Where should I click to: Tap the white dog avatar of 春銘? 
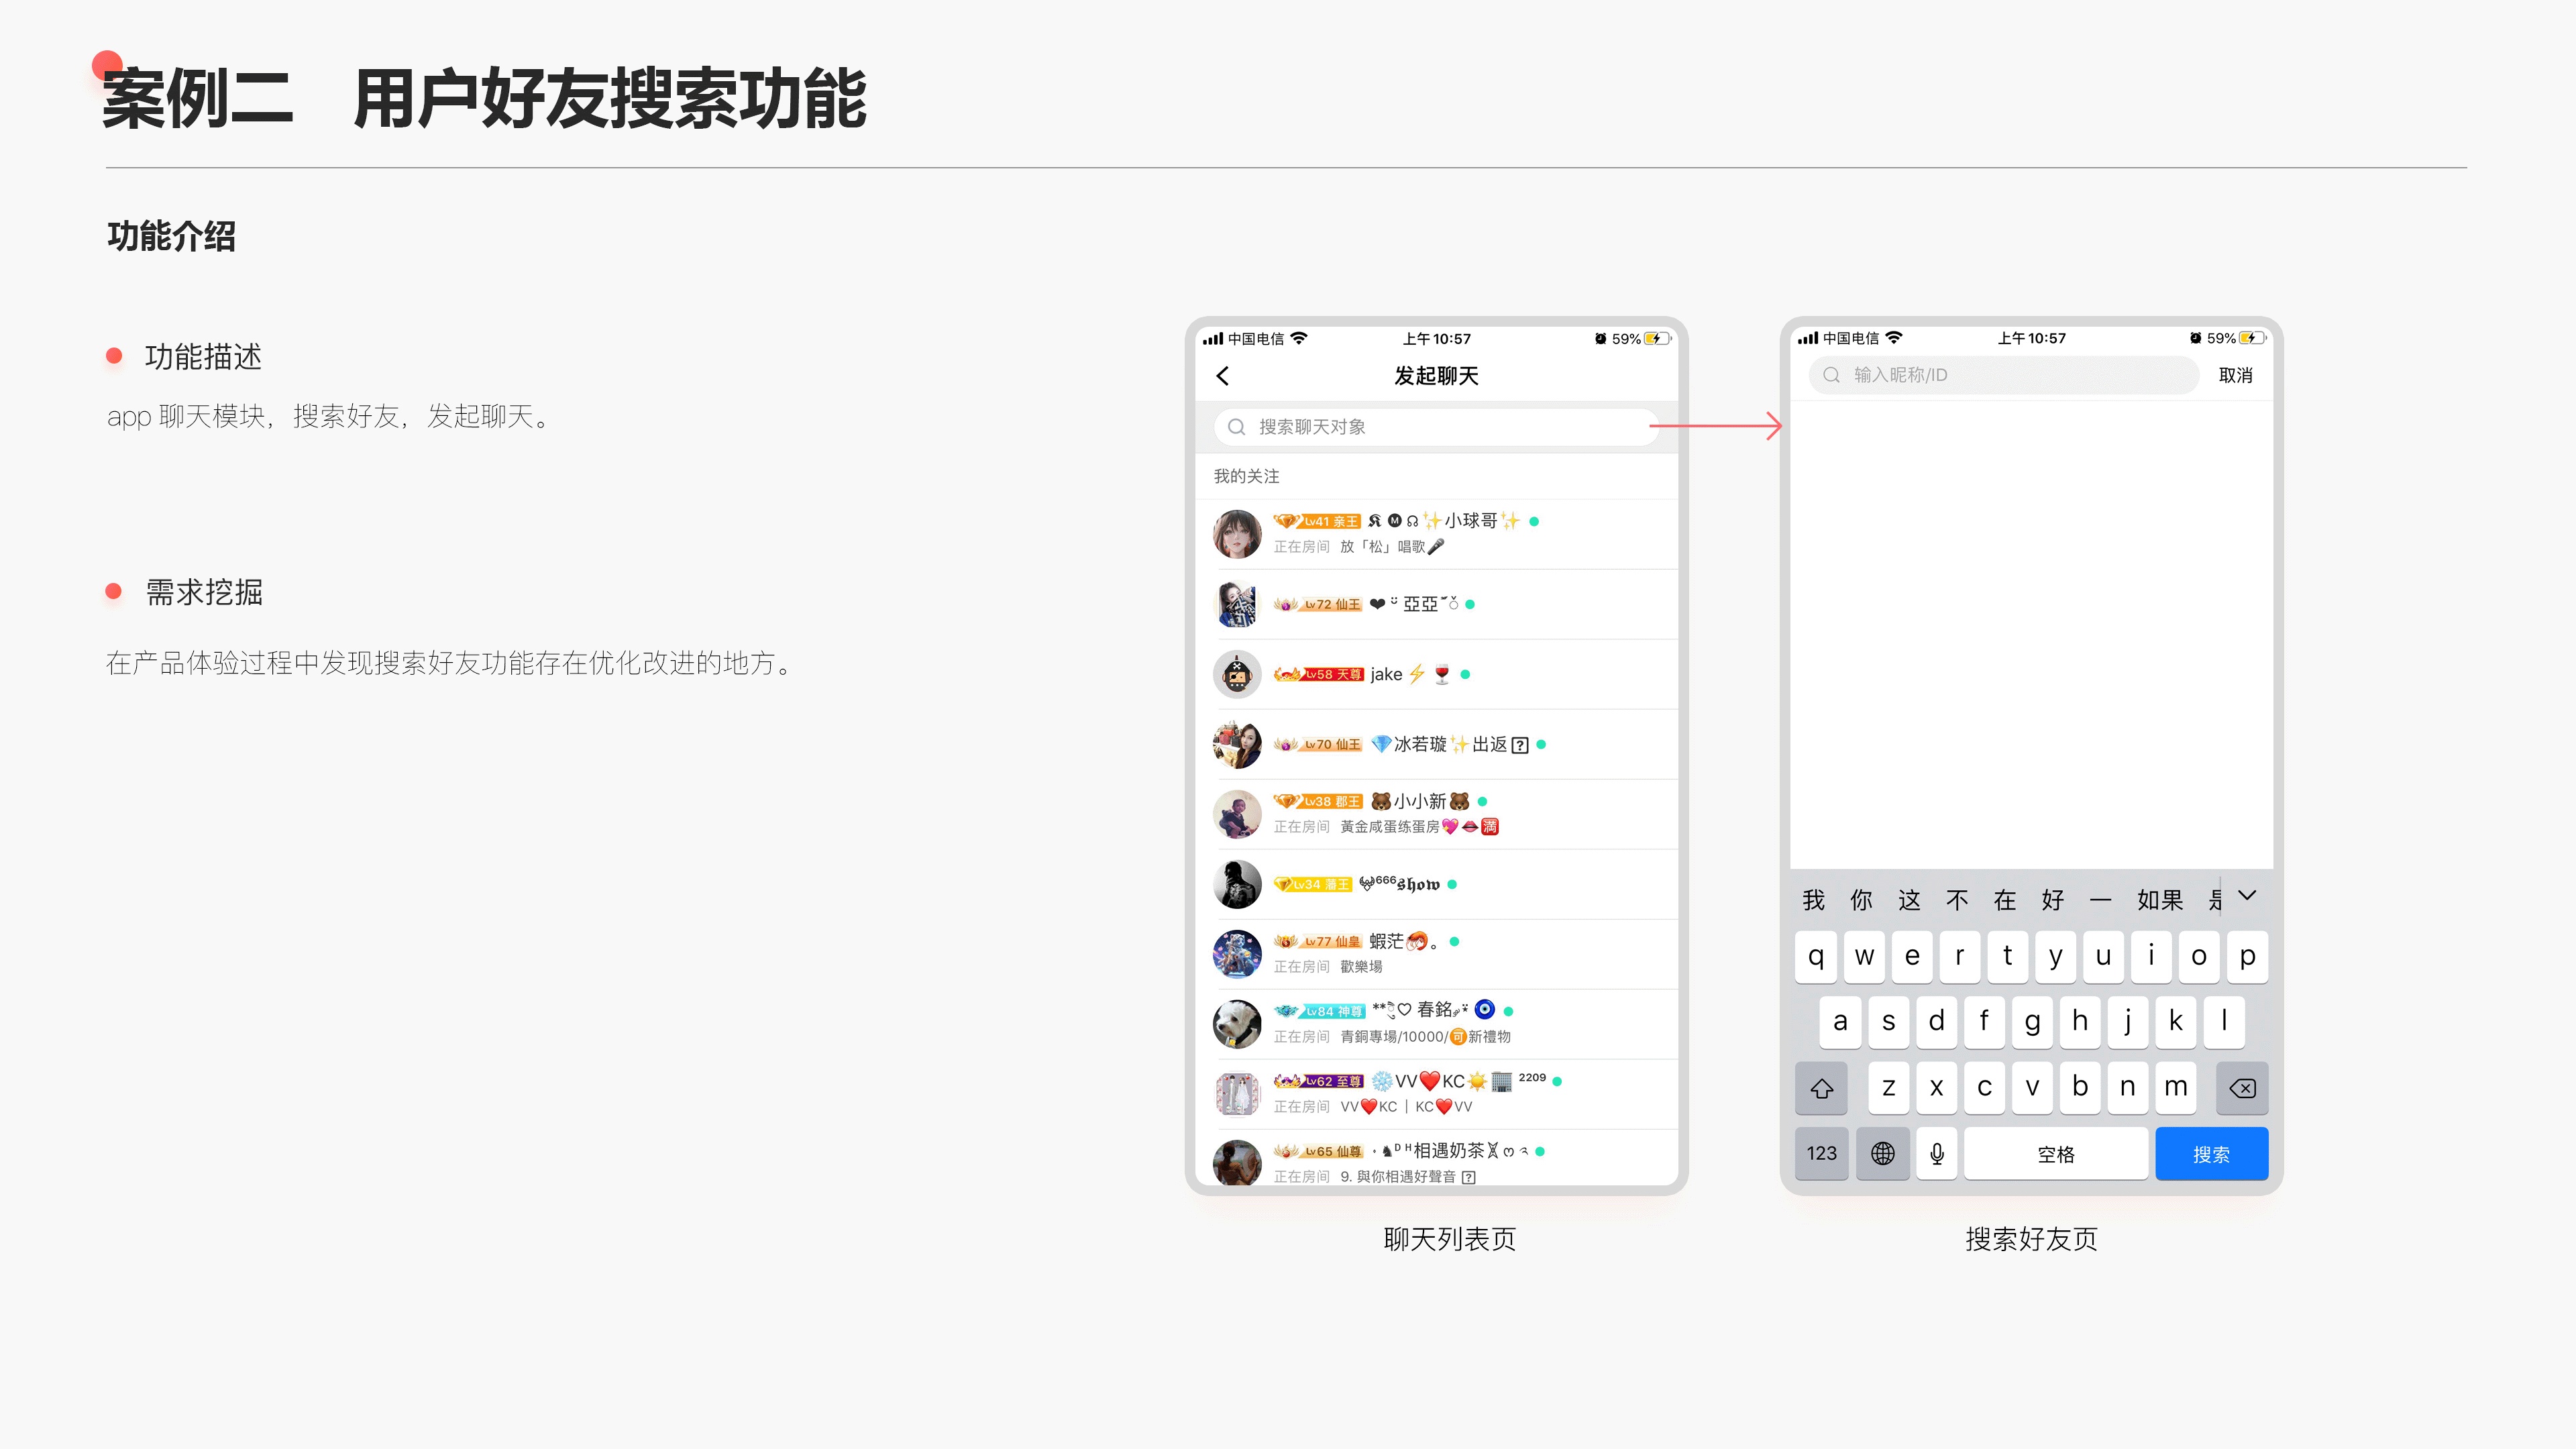pos(1237,1024)
